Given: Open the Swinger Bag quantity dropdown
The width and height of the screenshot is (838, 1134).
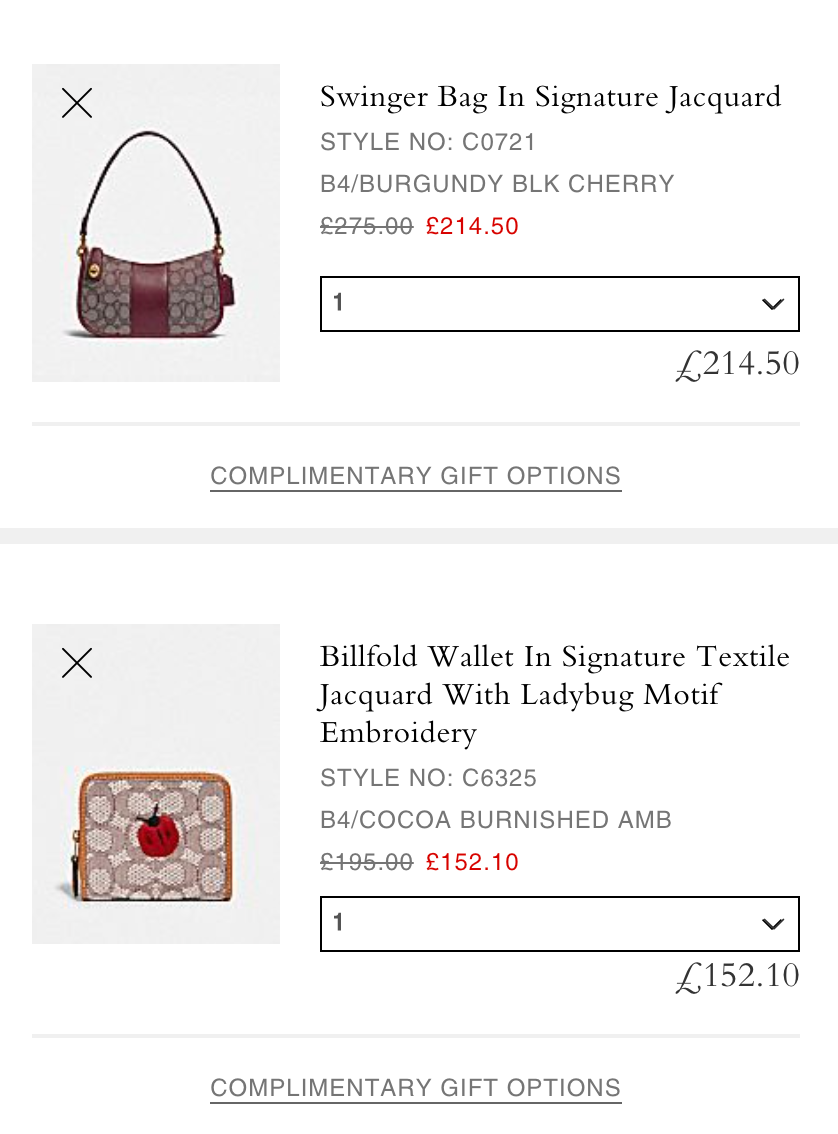Looking at the screenshot, I should [560, 304].
